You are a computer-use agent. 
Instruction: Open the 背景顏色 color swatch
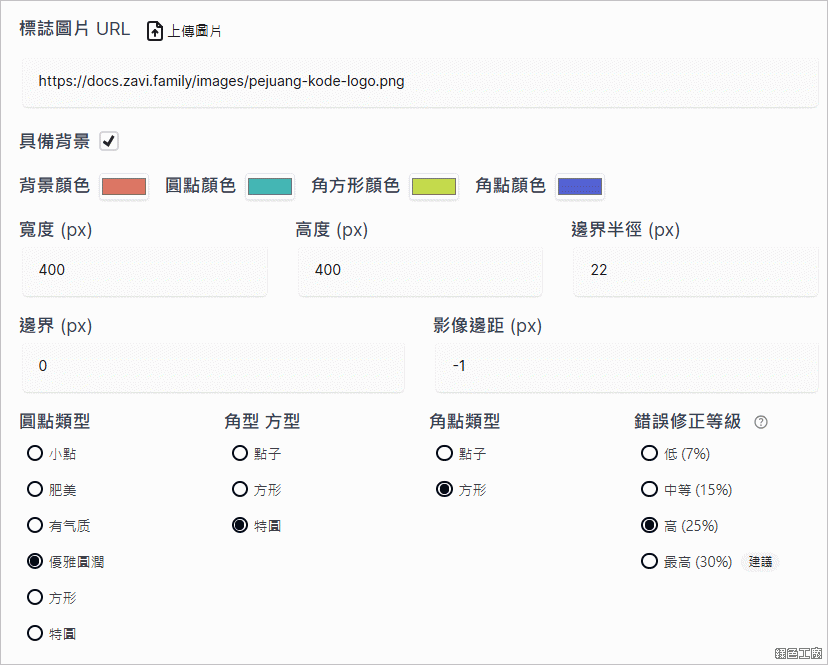click(x=124, y=186)
